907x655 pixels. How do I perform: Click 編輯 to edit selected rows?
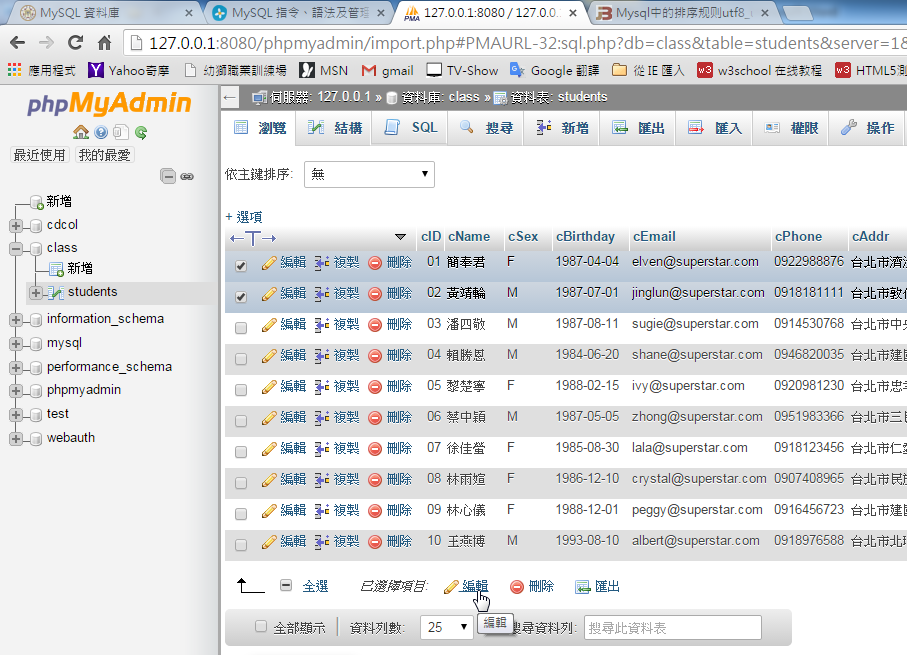click(x=466, y=587)
